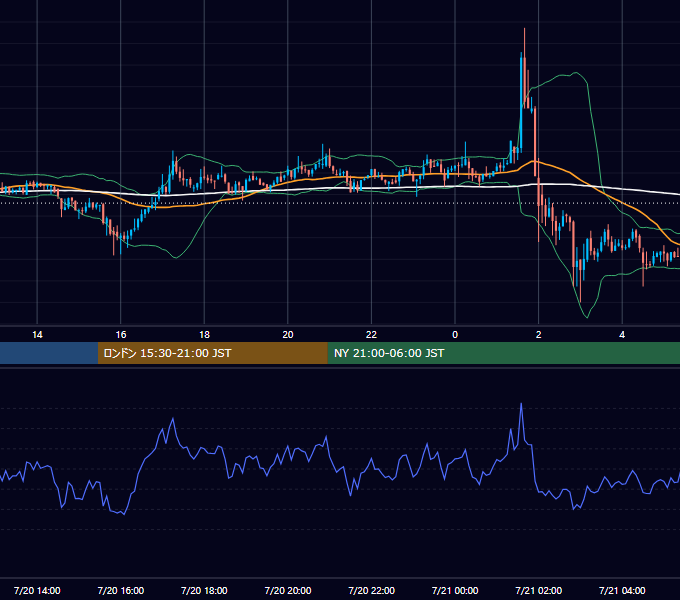Click the oscillator's highest peak near 7/21 02:00
Image resolution: width=680 pixels, height=600 pixels.
tap(521, 404)
